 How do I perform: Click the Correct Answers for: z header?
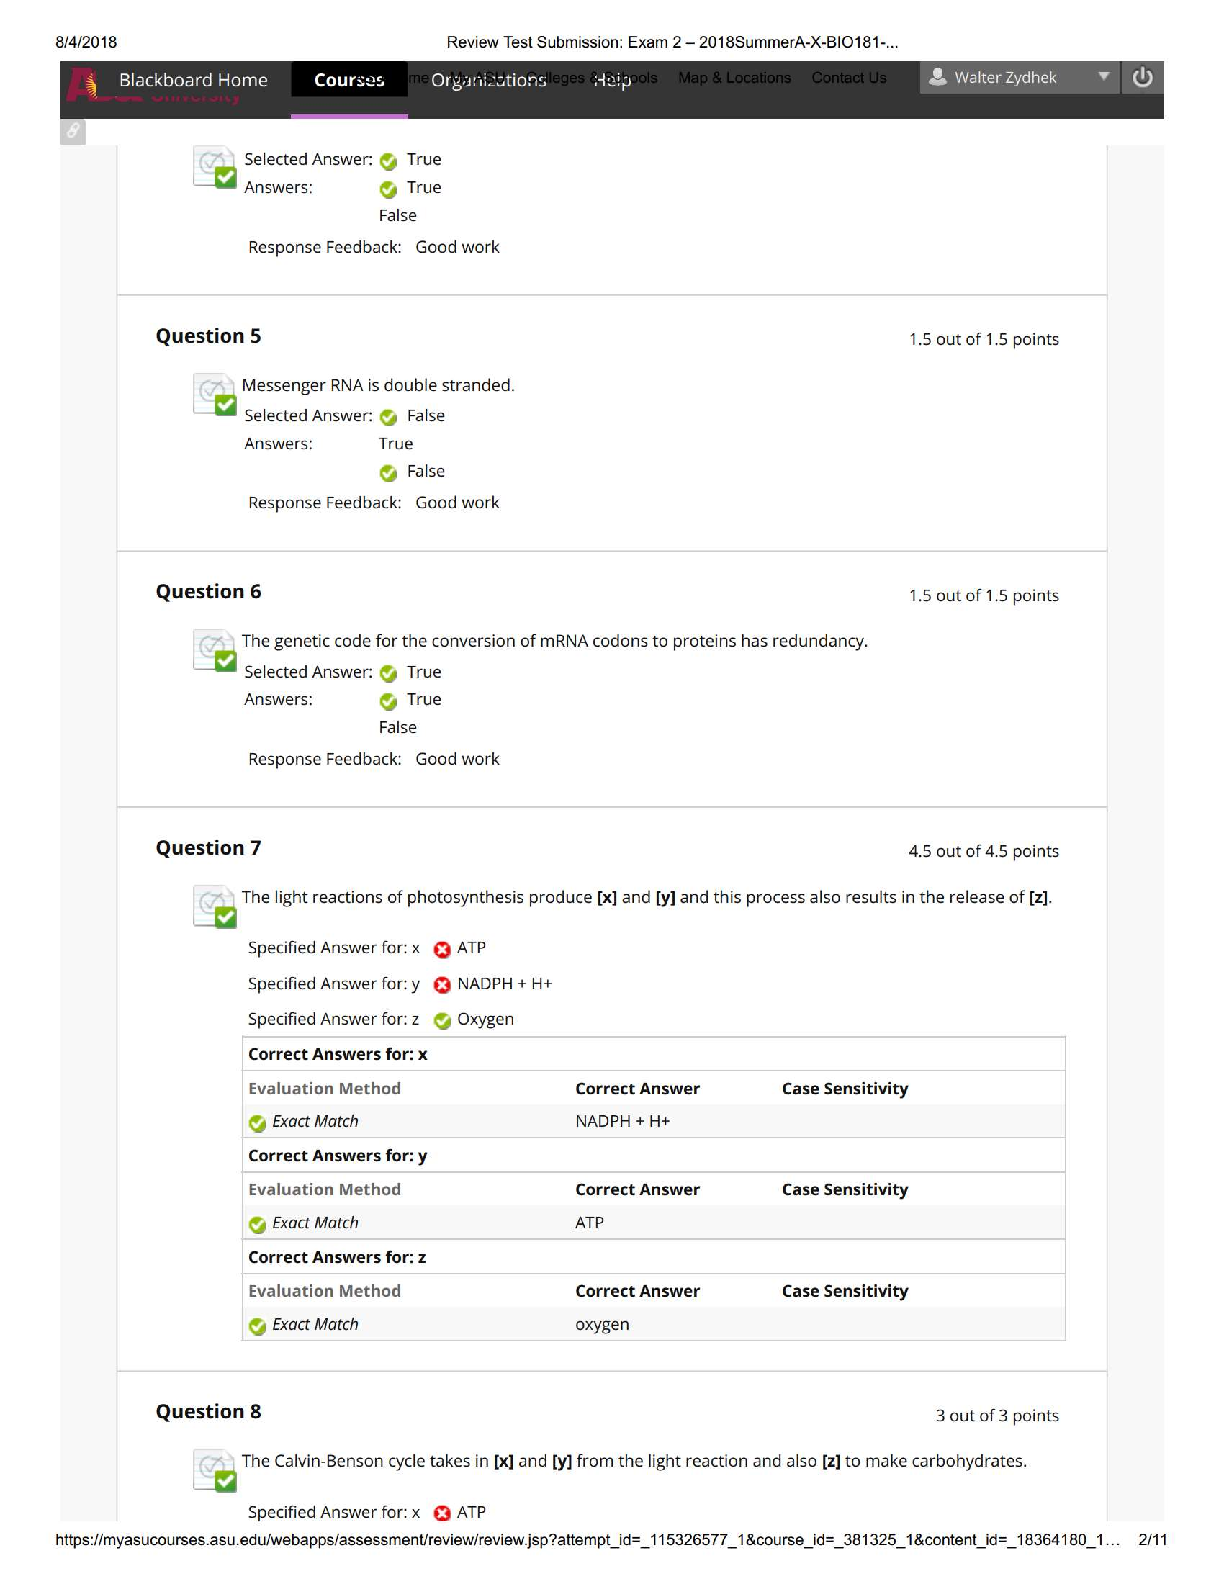(337, 1257)
